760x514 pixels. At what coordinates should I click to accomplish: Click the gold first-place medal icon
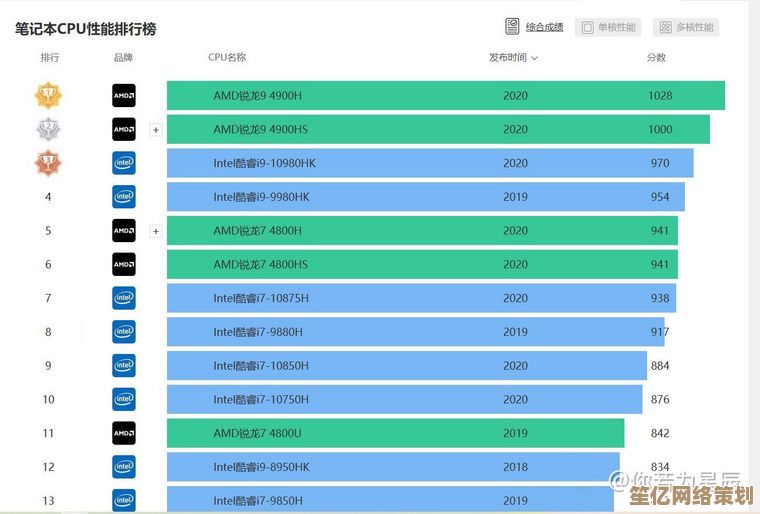[x=48, y=96]
